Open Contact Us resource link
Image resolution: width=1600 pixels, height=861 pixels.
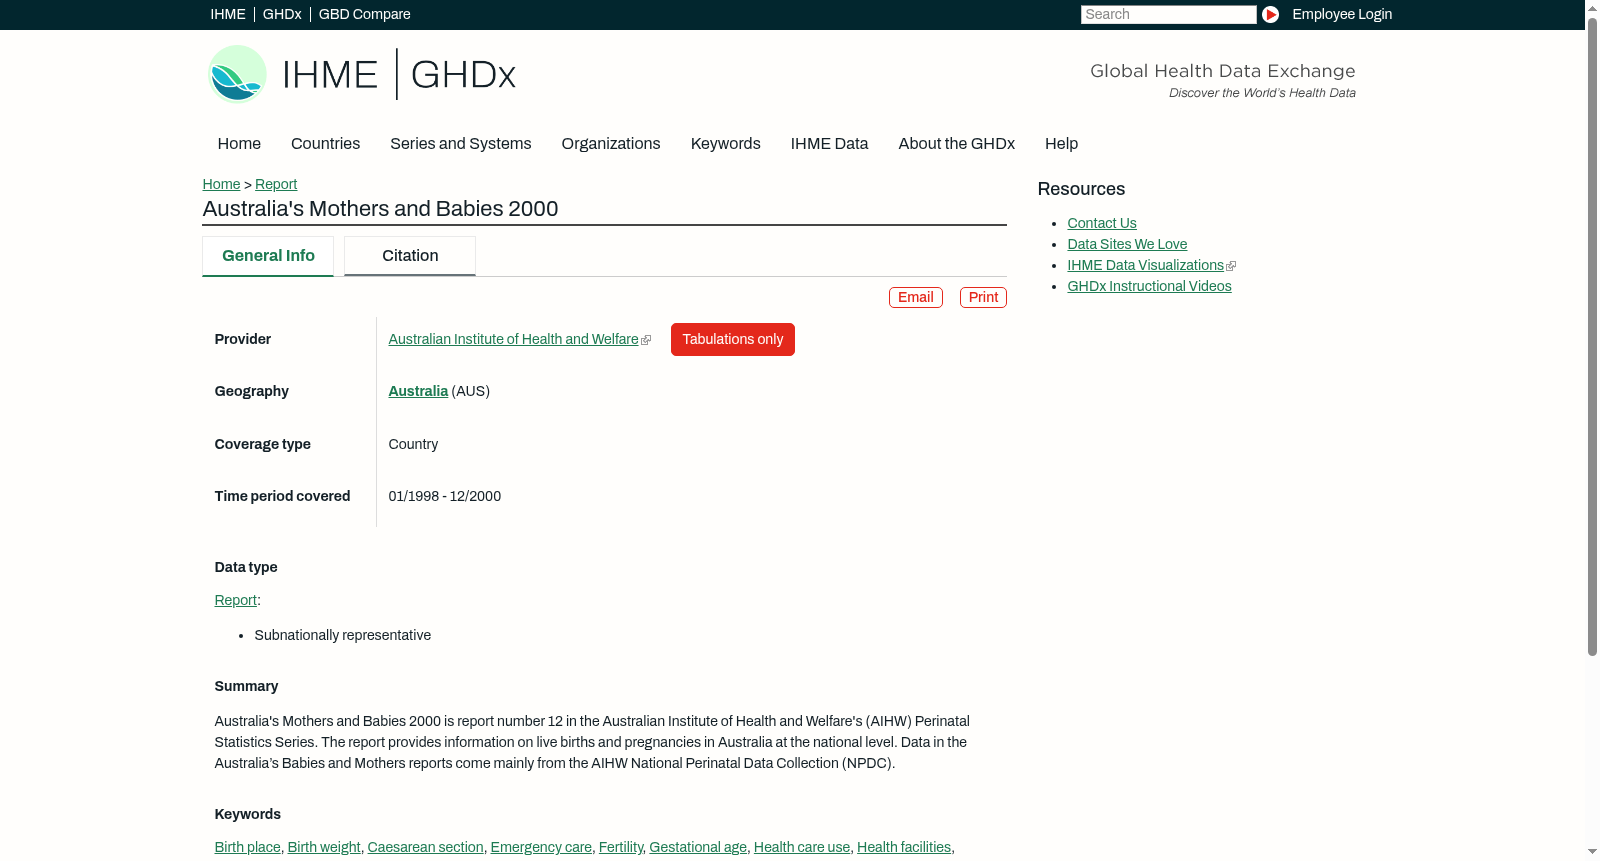[x=1102, y=224]
